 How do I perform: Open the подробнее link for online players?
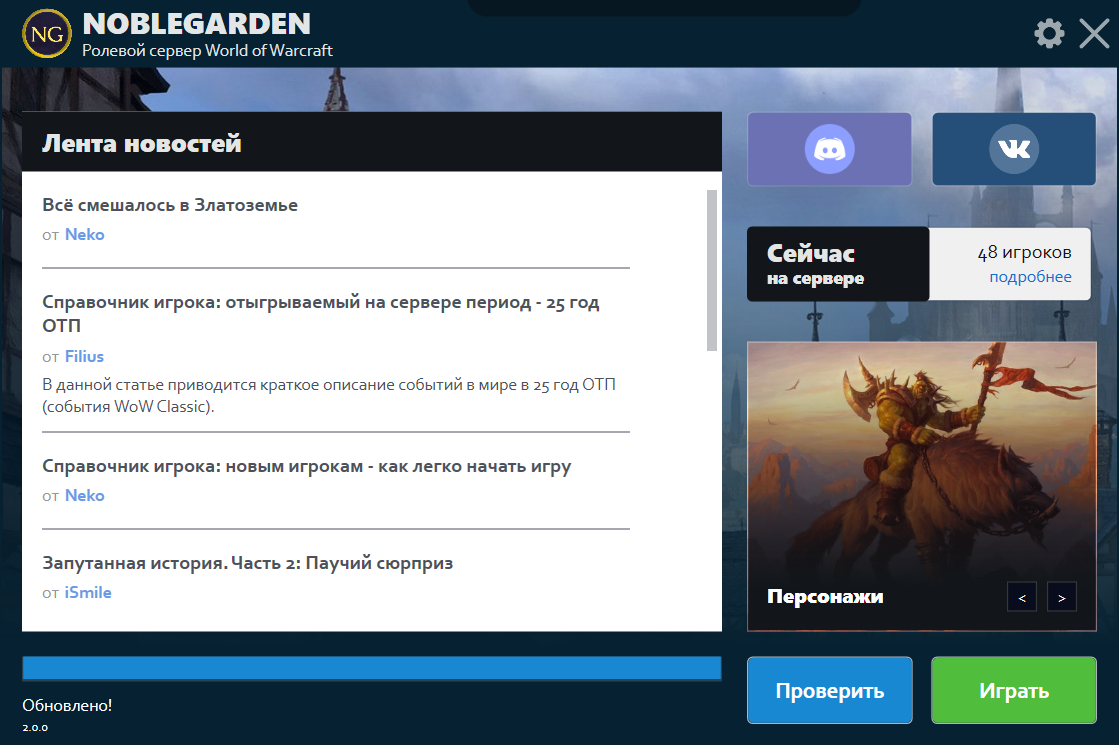[x=1030, y=277]
